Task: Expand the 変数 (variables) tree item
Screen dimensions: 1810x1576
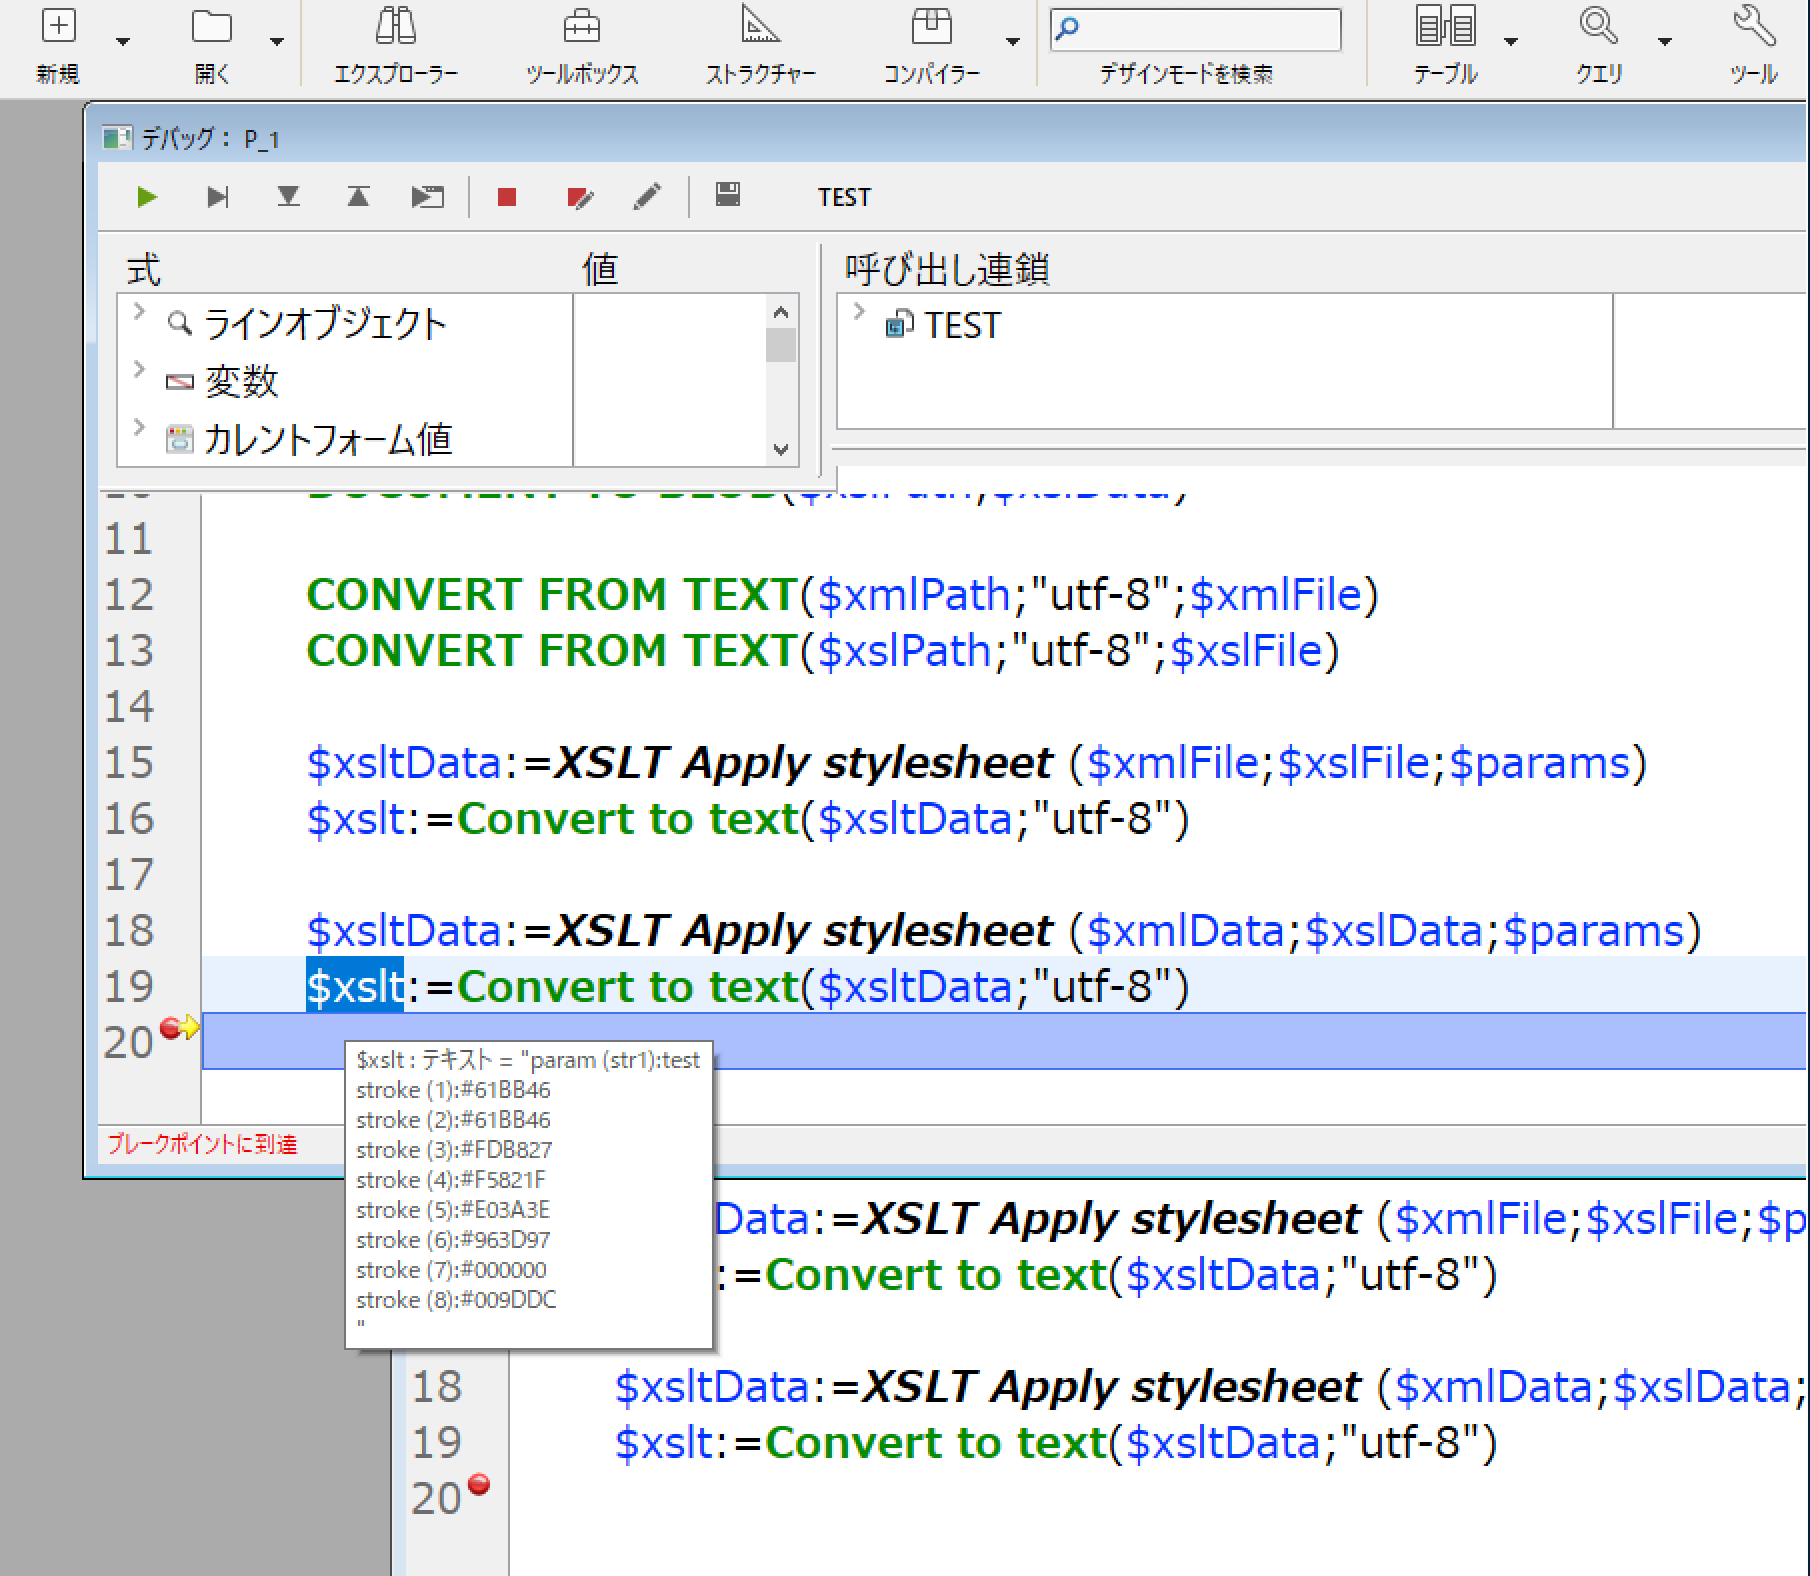Action: click(138, 370)
